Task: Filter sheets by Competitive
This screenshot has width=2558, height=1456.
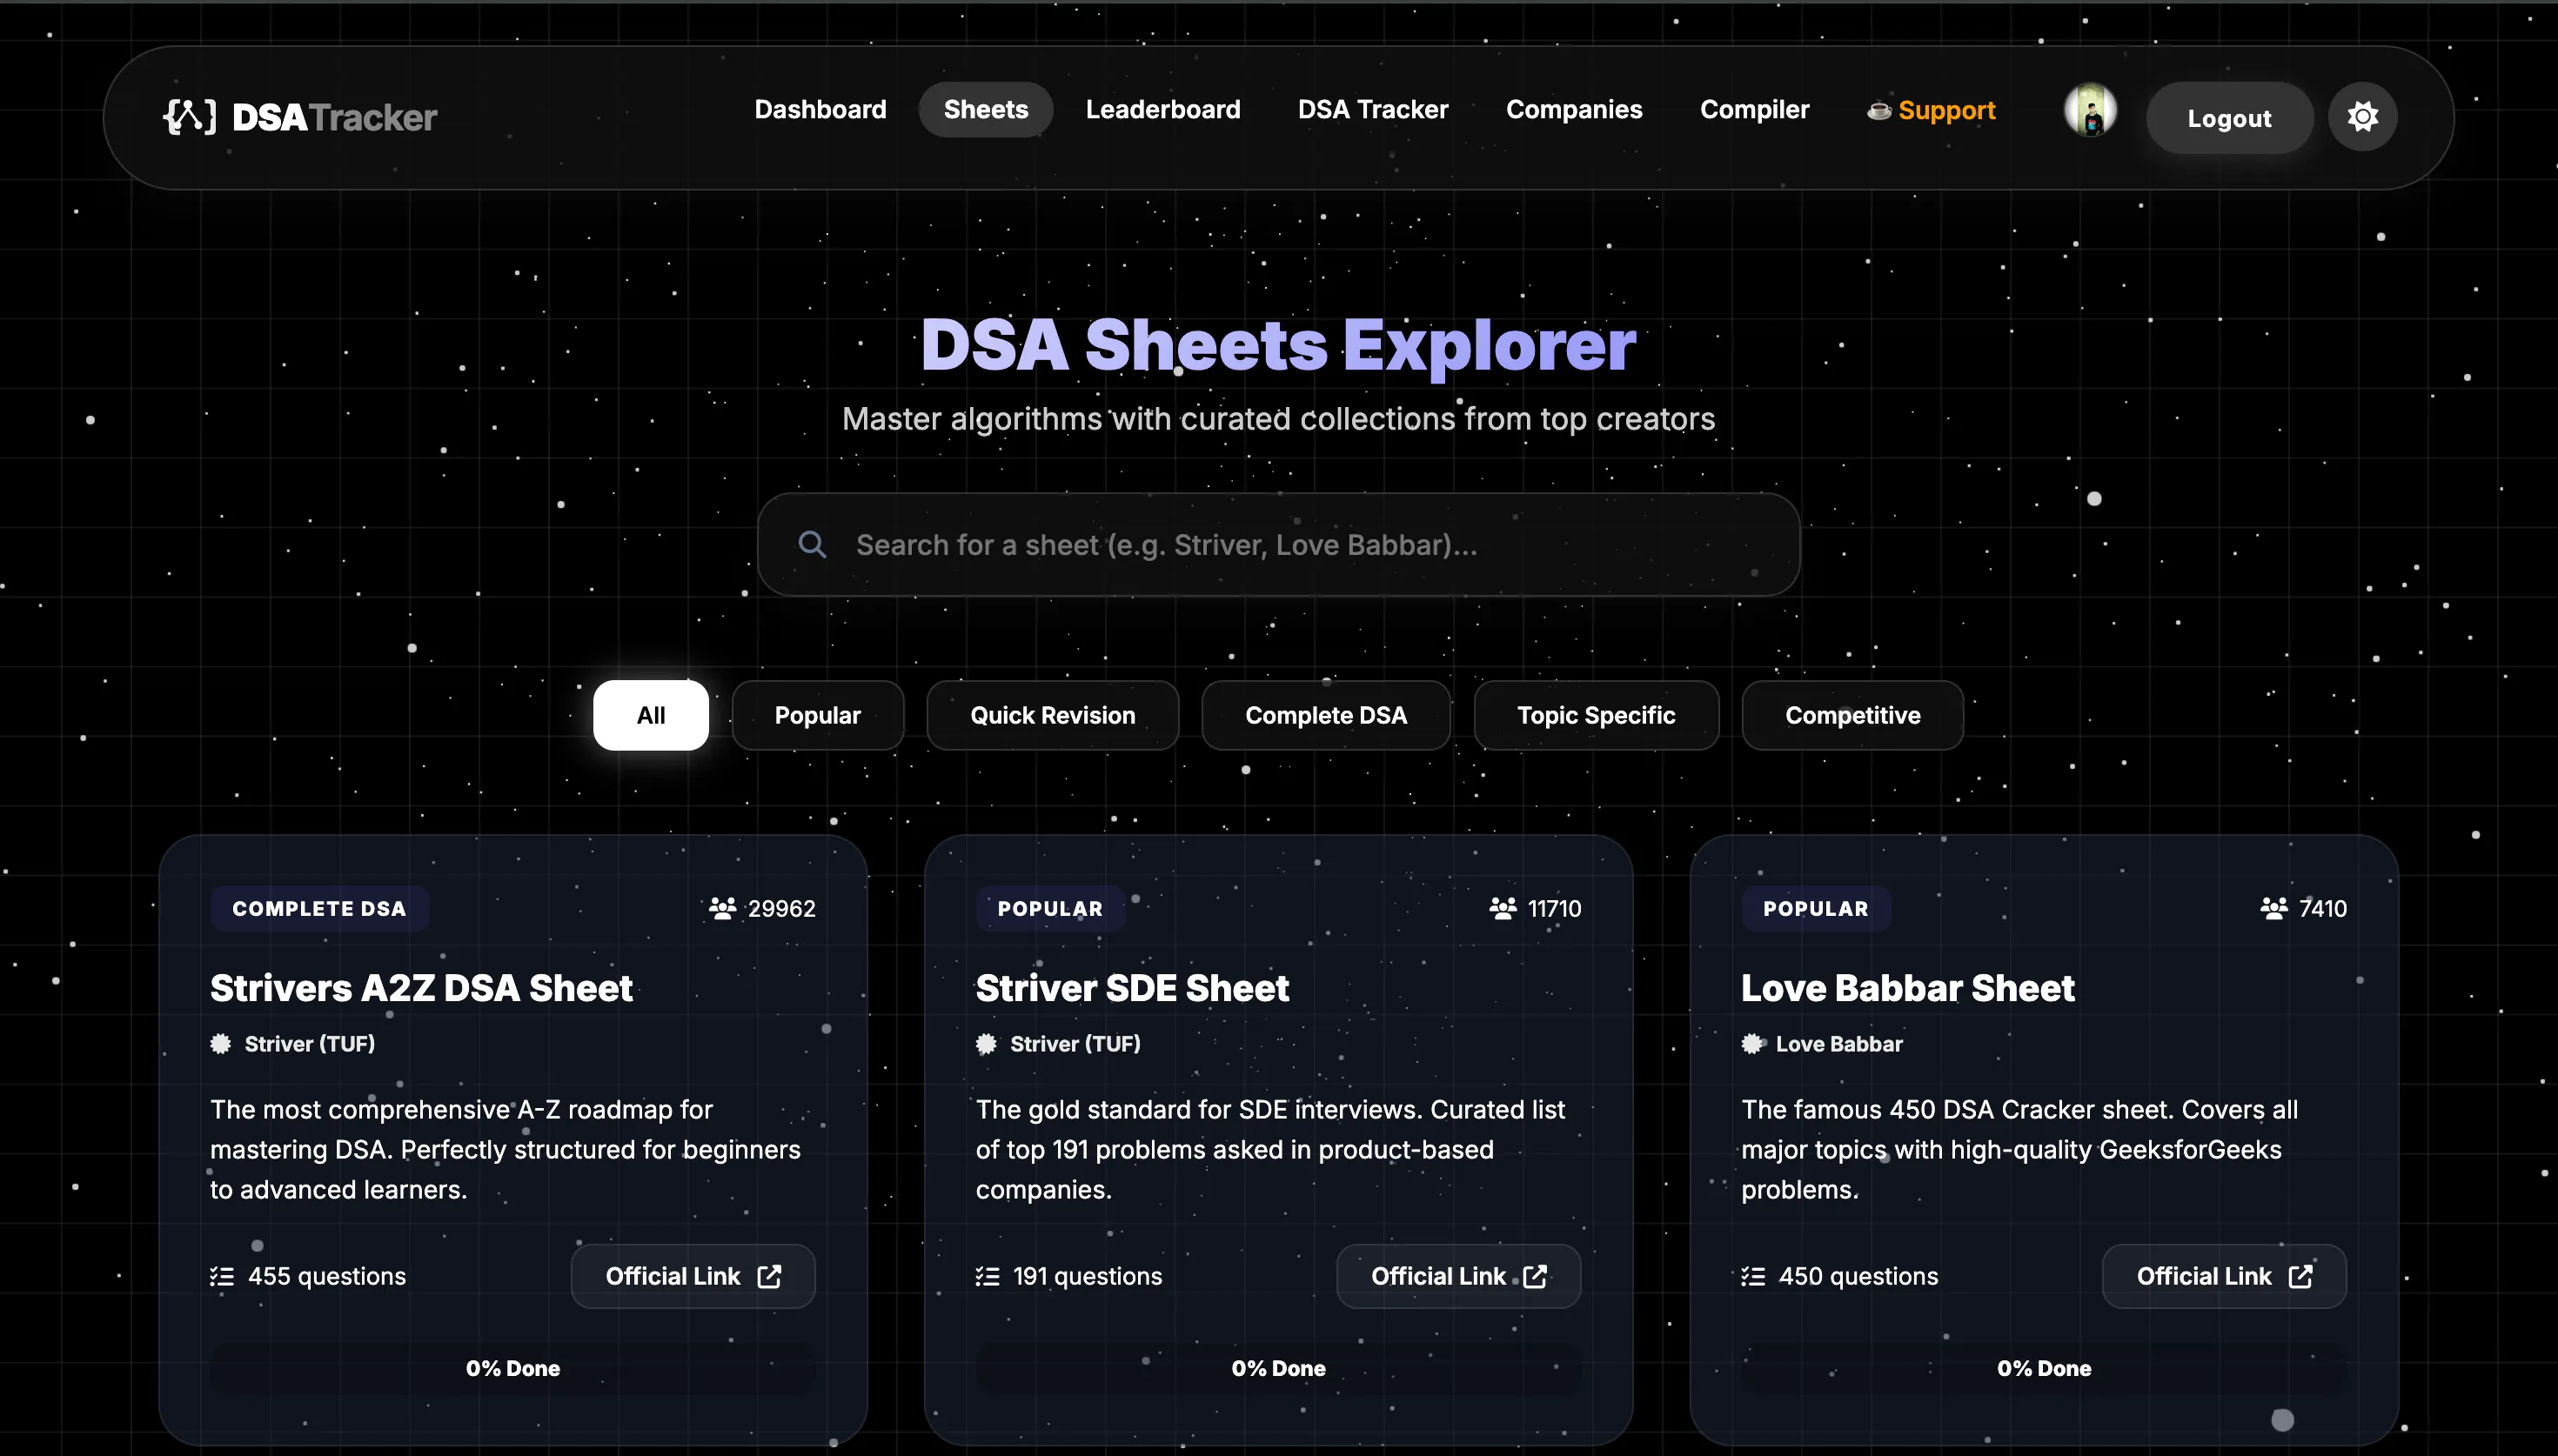Action: tap(1852, 715)
